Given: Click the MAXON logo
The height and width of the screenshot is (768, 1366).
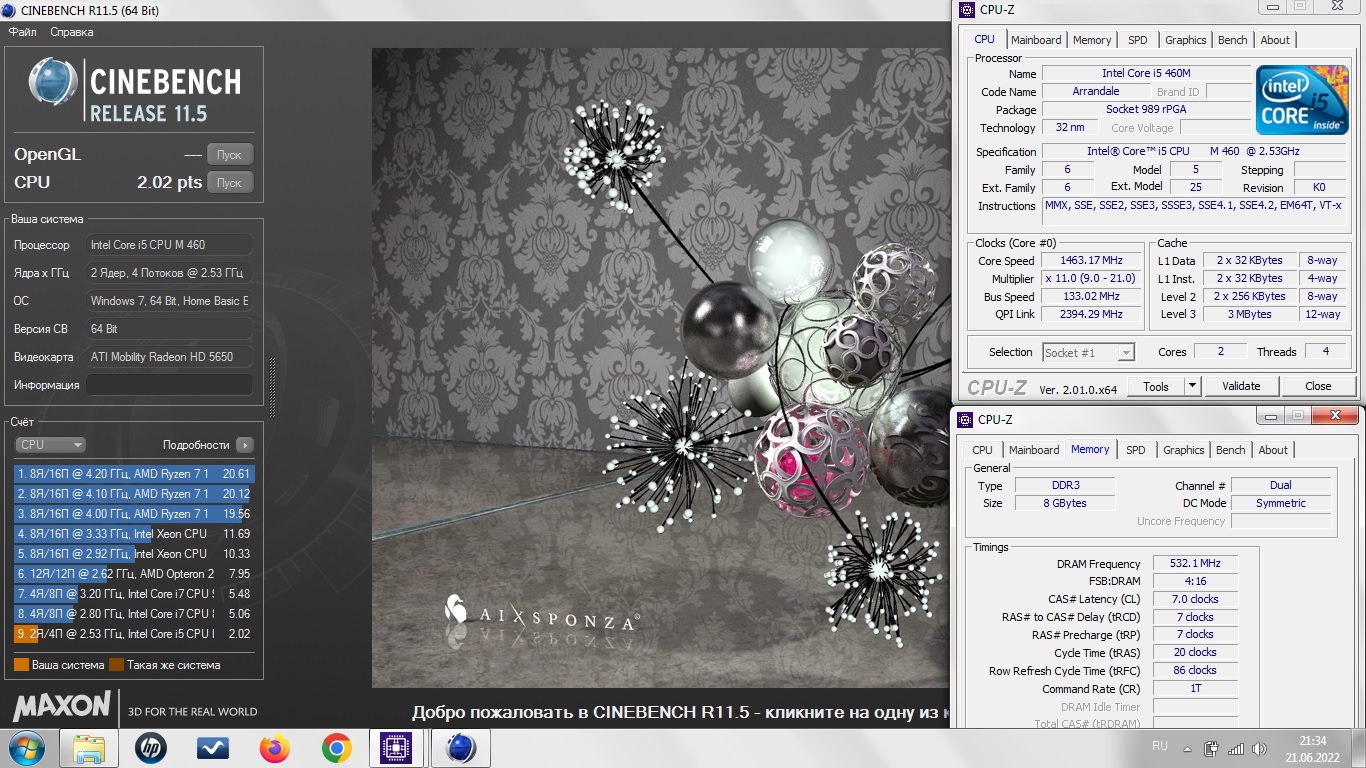Looking at the screenshot, I should pos(61,706).
